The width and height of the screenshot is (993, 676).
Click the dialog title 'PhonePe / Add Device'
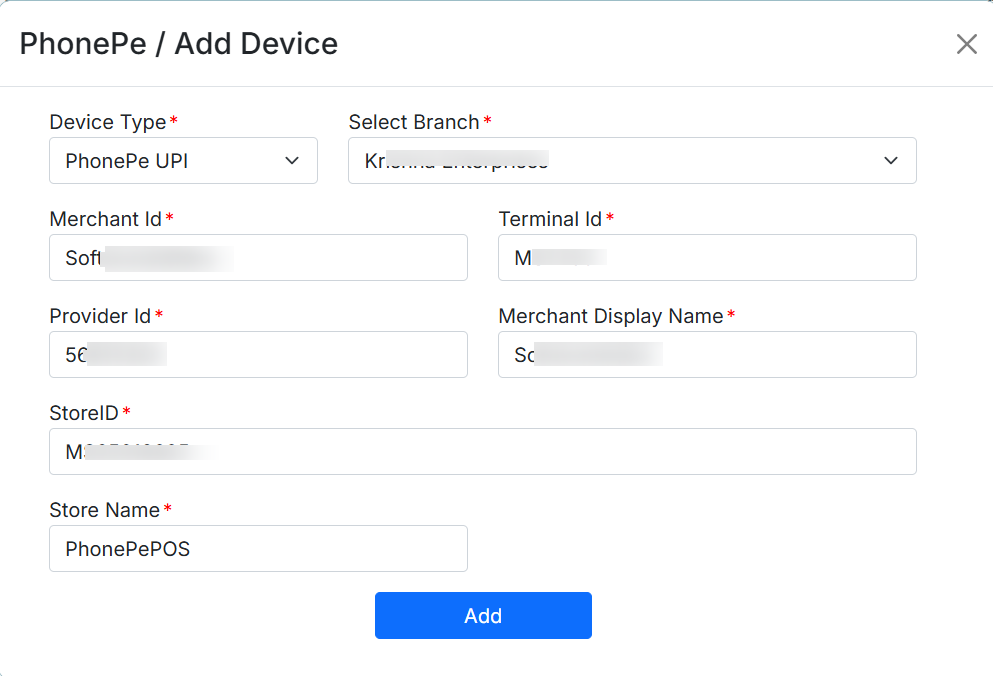tap(179, 44)
